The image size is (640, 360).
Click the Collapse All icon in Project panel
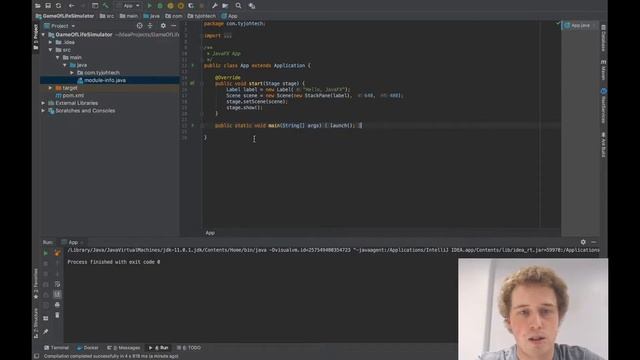150,26
